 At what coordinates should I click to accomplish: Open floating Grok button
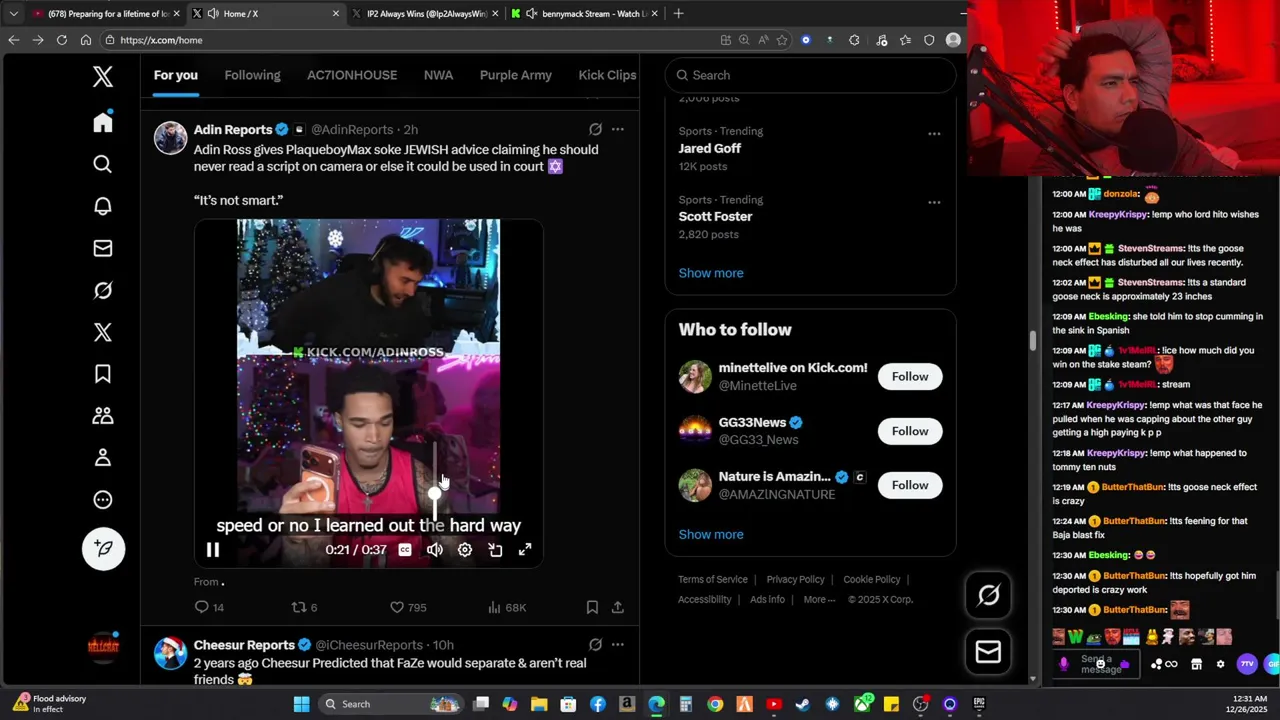(988, 596)
